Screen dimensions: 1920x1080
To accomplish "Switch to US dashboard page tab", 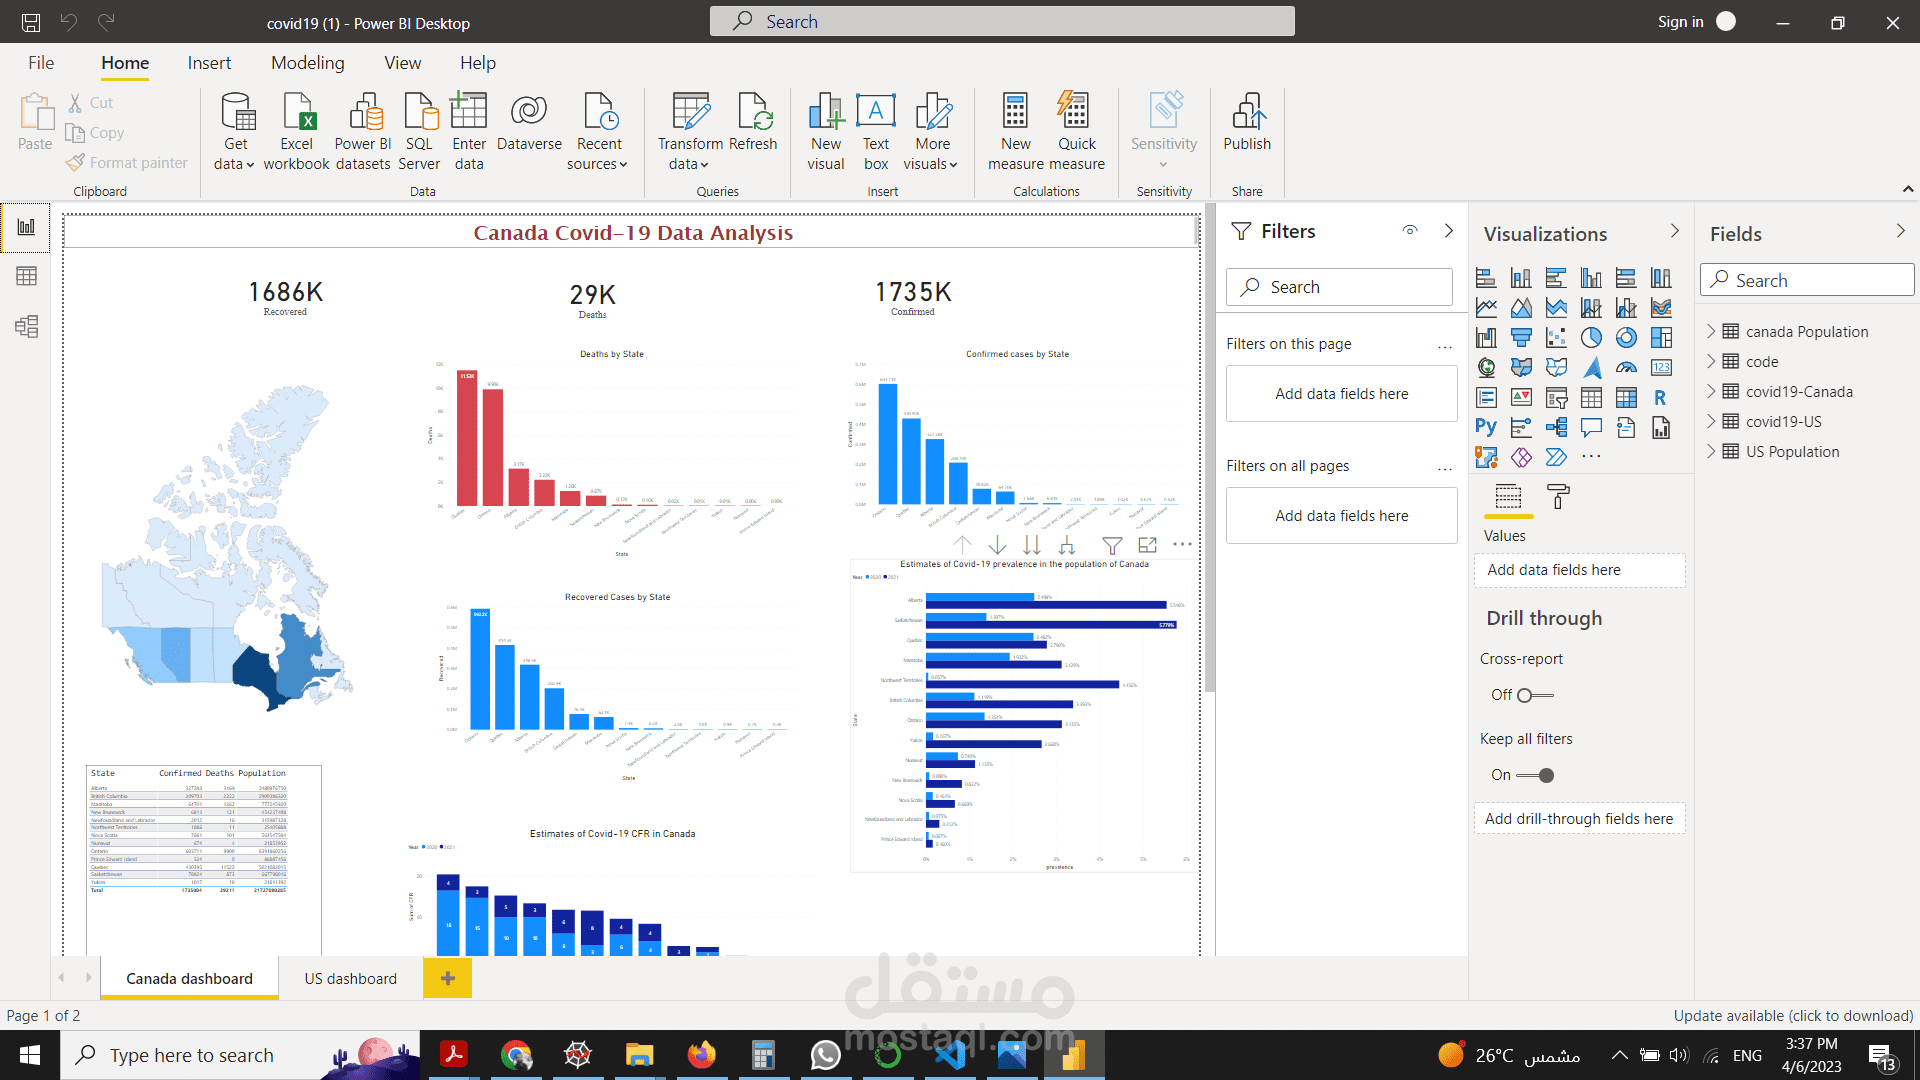I will click(x=351, y=978).
